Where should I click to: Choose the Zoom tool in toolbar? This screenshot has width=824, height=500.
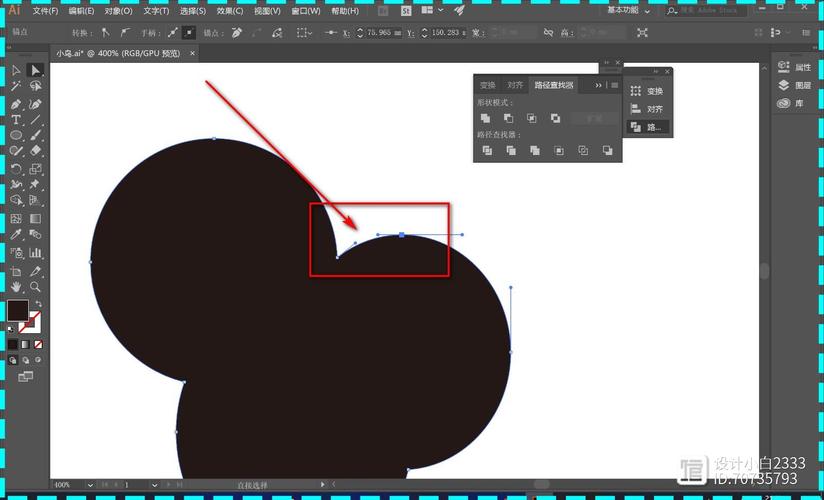pyautogui.click(x=36, y=287)
